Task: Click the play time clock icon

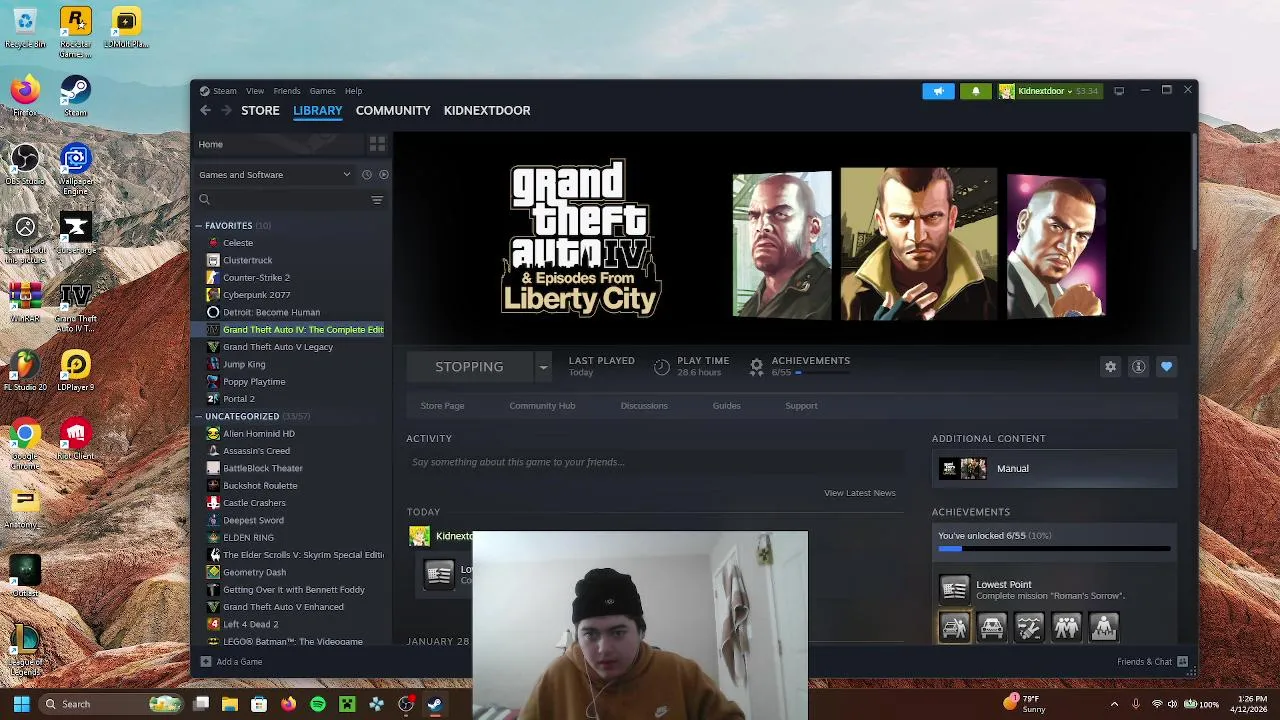Action: (x=661, y=367)
